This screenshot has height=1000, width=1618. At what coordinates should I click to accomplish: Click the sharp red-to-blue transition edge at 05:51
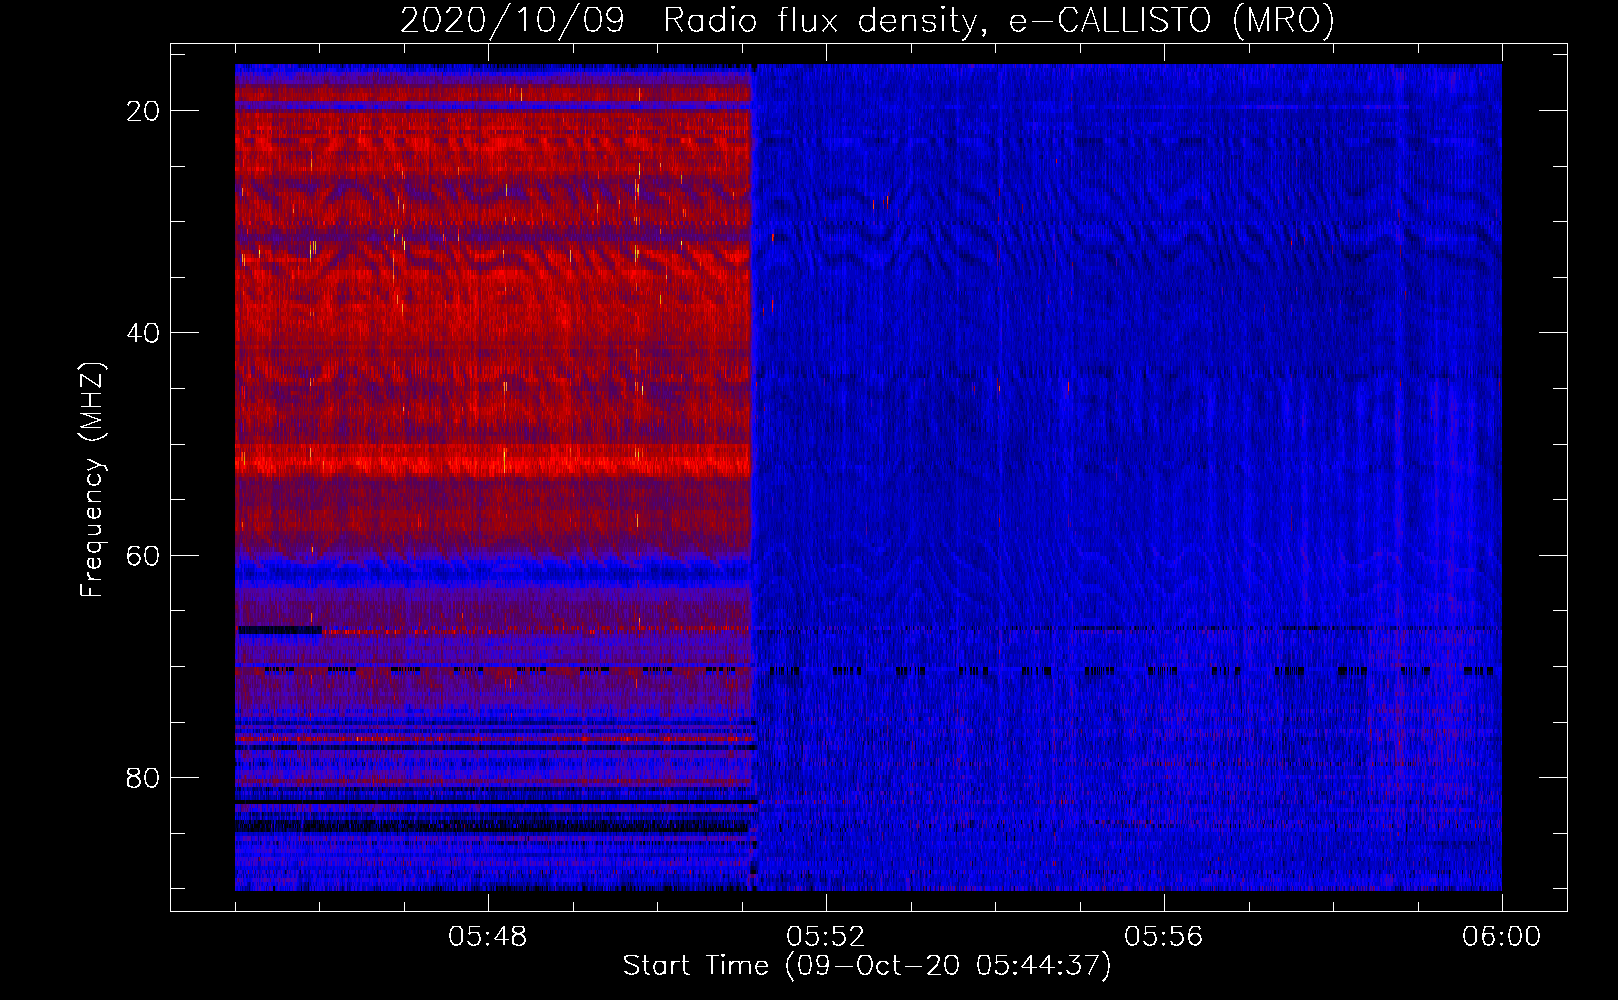click(x=753, y=477)
